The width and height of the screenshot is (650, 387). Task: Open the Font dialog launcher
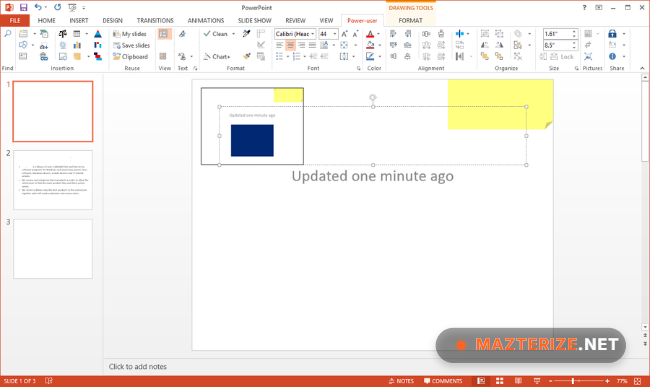(x=359, y=68)
